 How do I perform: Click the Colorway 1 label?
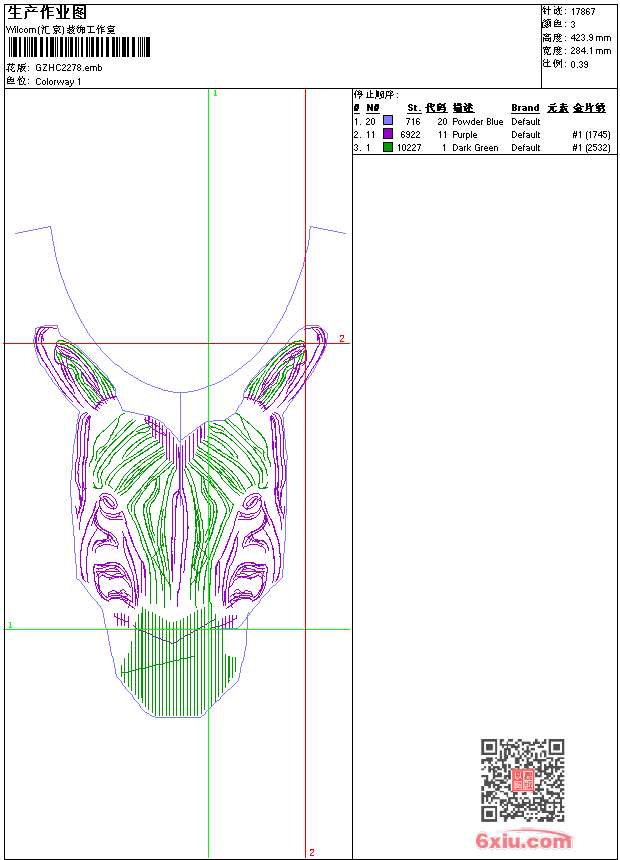click(58, 81)
